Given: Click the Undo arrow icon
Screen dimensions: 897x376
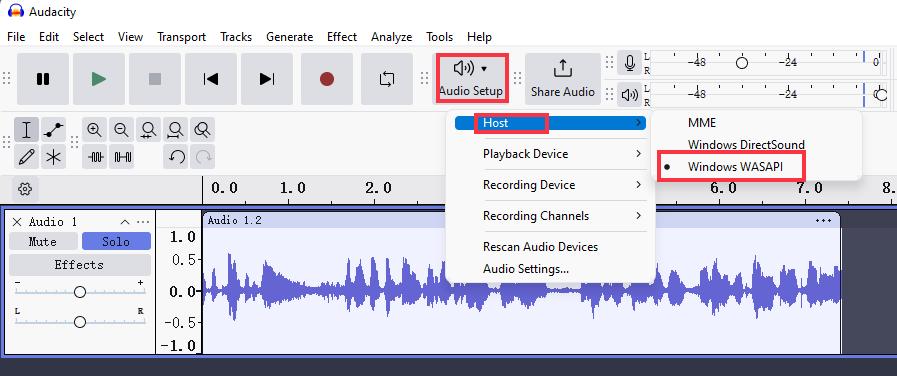Looking at the screenshot, I should [x=176, y=157].
